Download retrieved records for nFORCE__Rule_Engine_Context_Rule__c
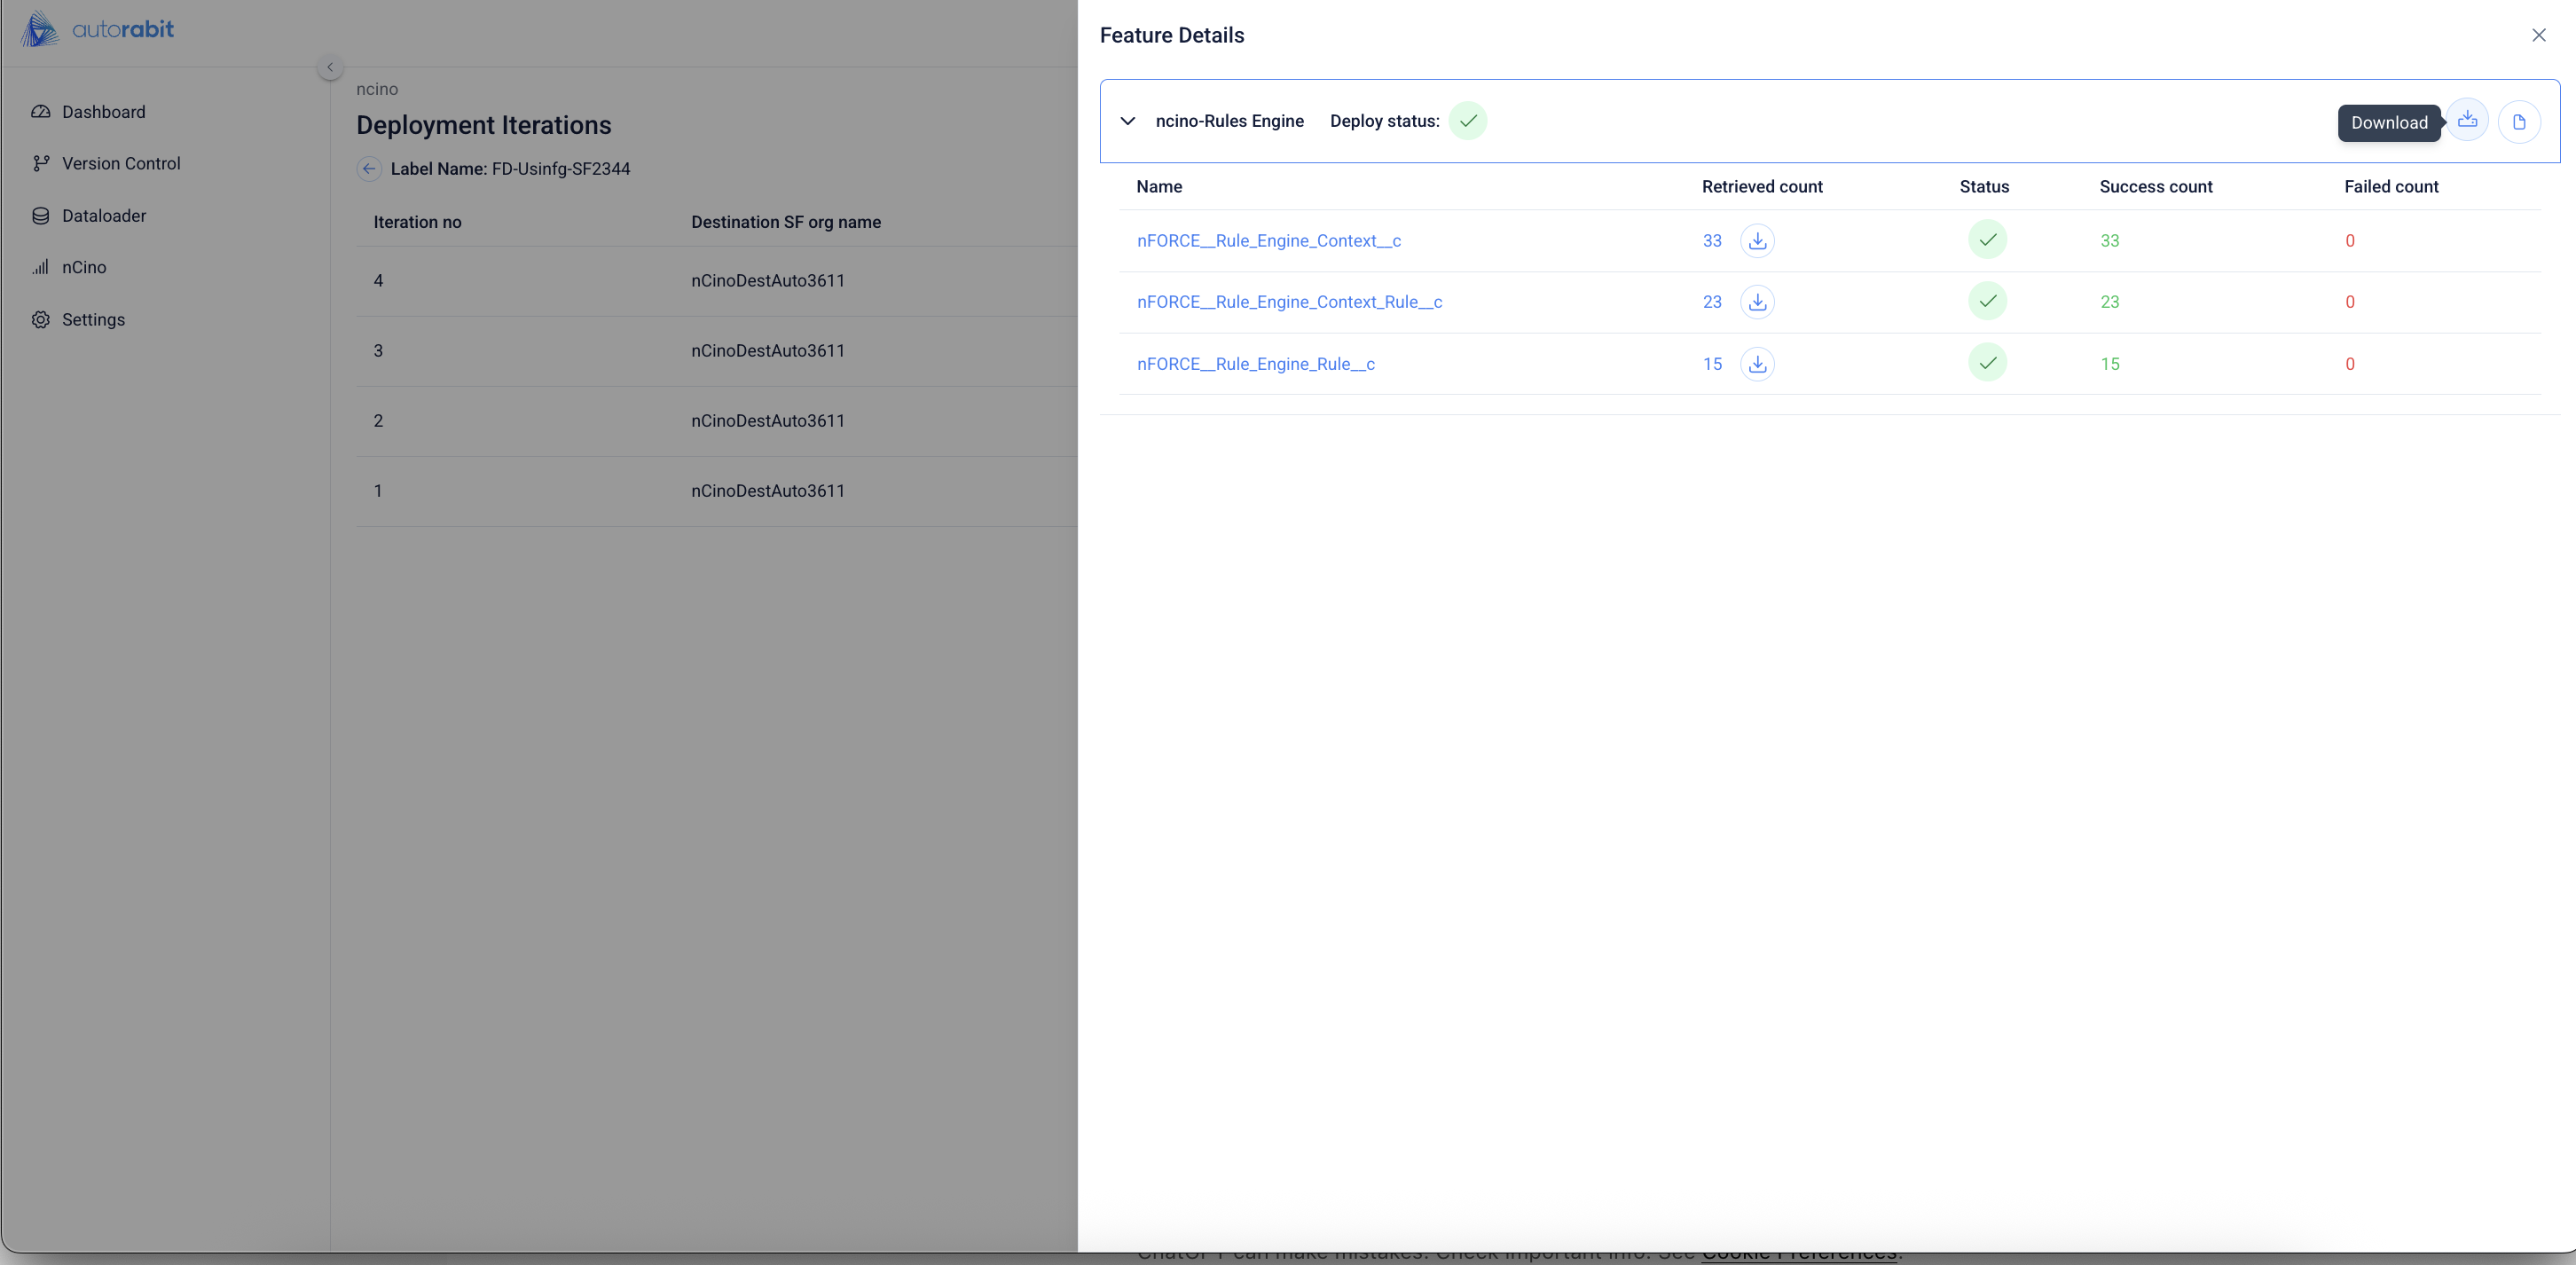This screenshot has width=2576, height=1265. click(1757, 302)
